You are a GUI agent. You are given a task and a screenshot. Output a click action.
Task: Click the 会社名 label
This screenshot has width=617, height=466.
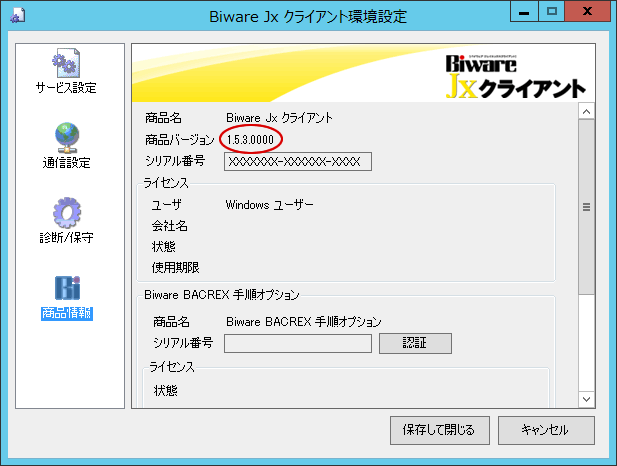coord(170,226)
